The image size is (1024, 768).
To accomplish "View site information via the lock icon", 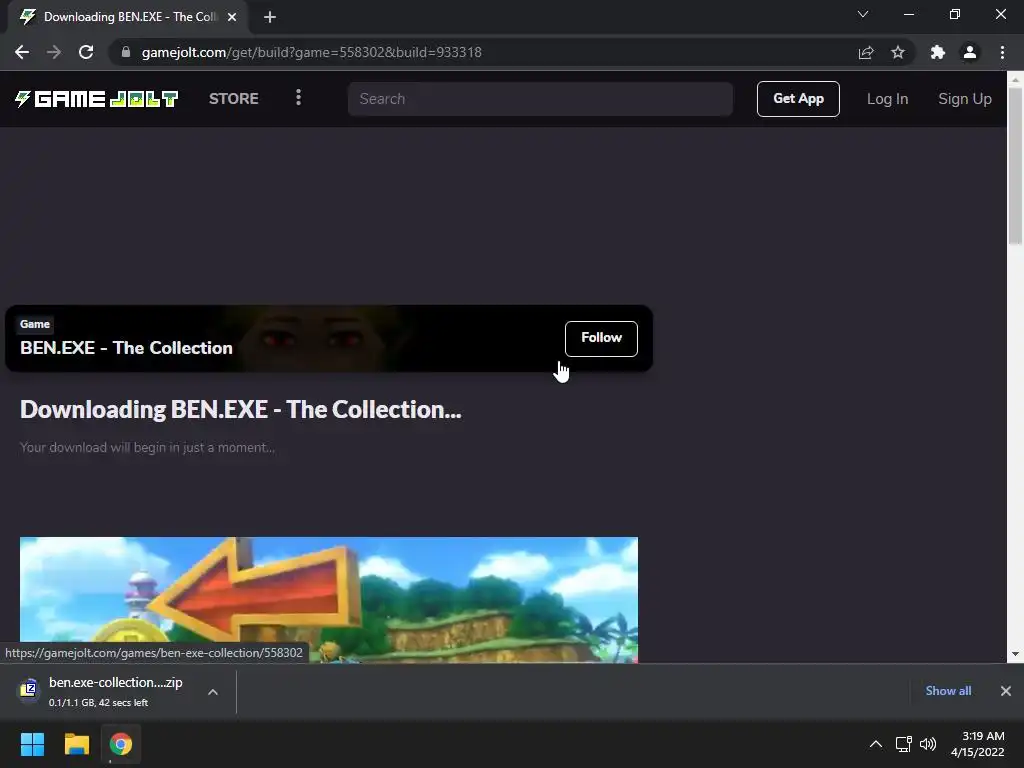I will [x=126, y=52].
